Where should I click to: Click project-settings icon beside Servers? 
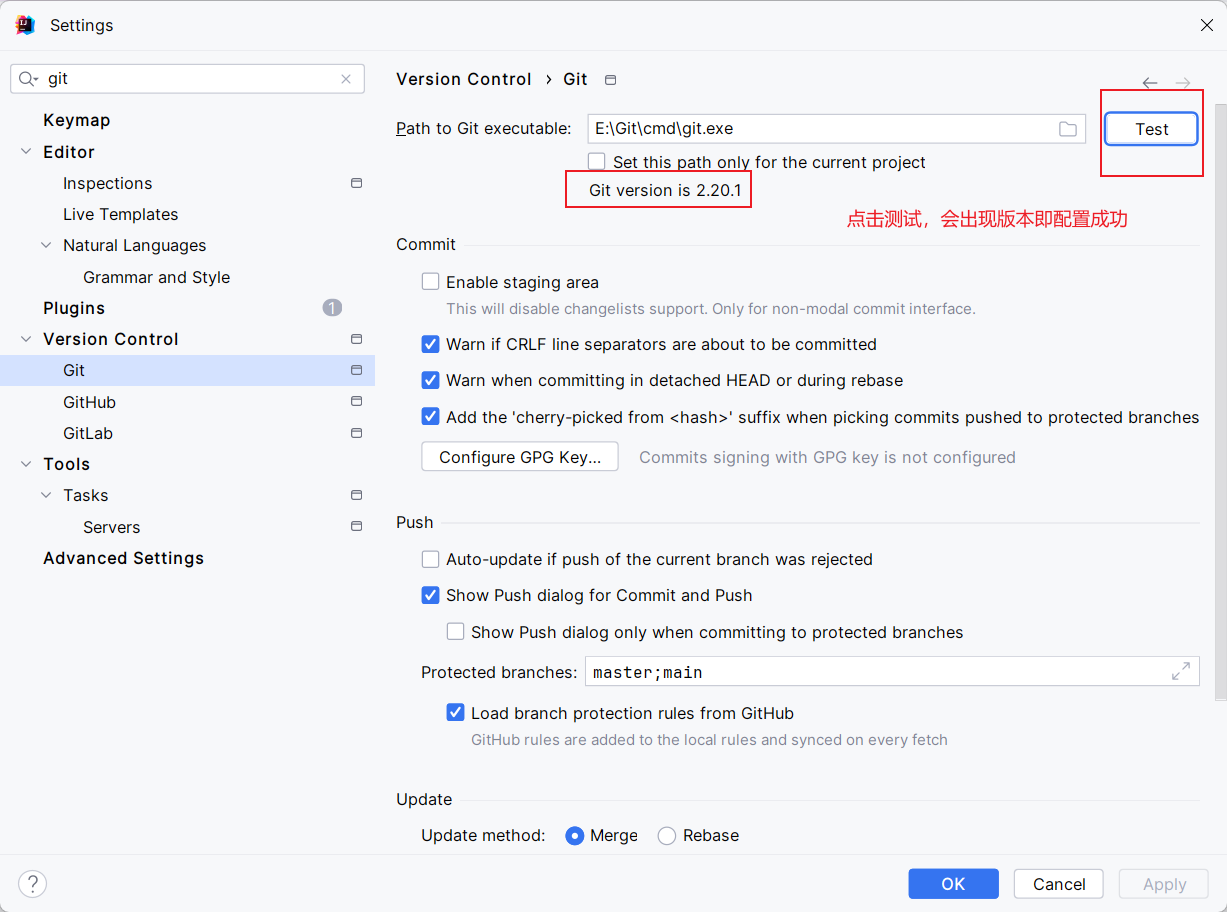click(356, 526)
